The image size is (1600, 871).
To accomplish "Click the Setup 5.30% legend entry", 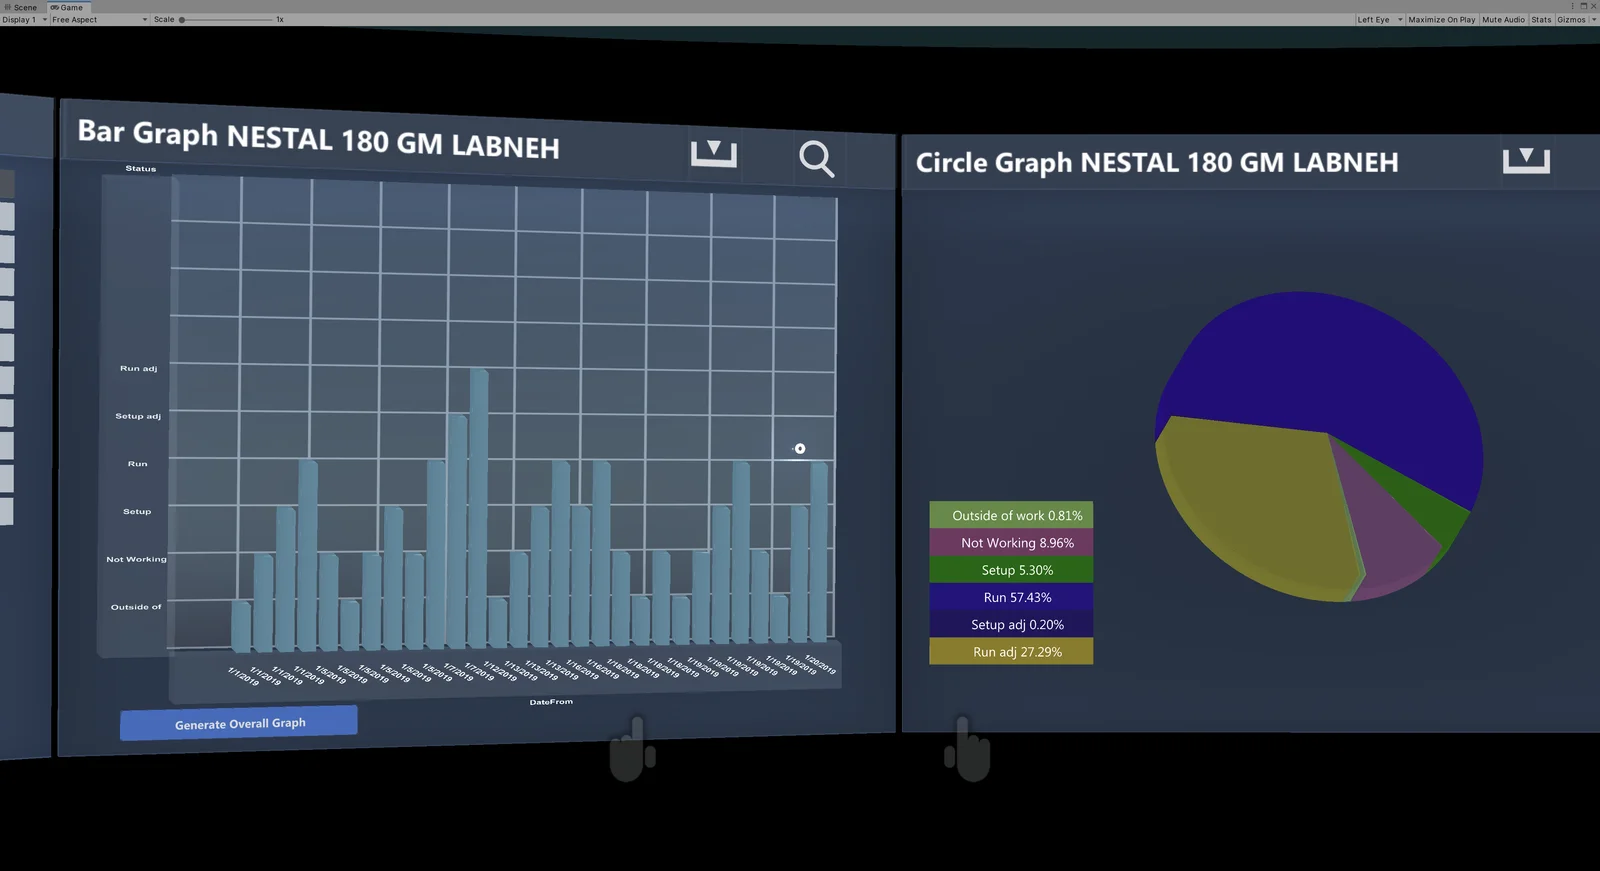I will click(1011, 569).
